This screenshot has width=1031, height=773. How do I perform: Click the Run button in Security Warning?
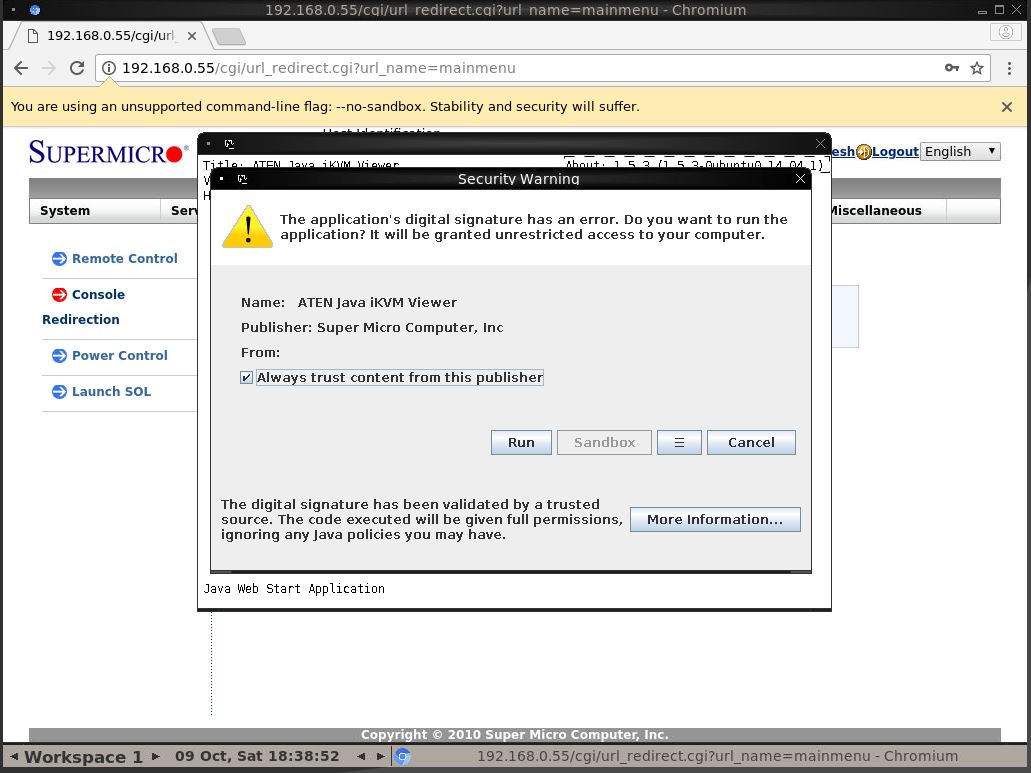(x=521, y=442)
